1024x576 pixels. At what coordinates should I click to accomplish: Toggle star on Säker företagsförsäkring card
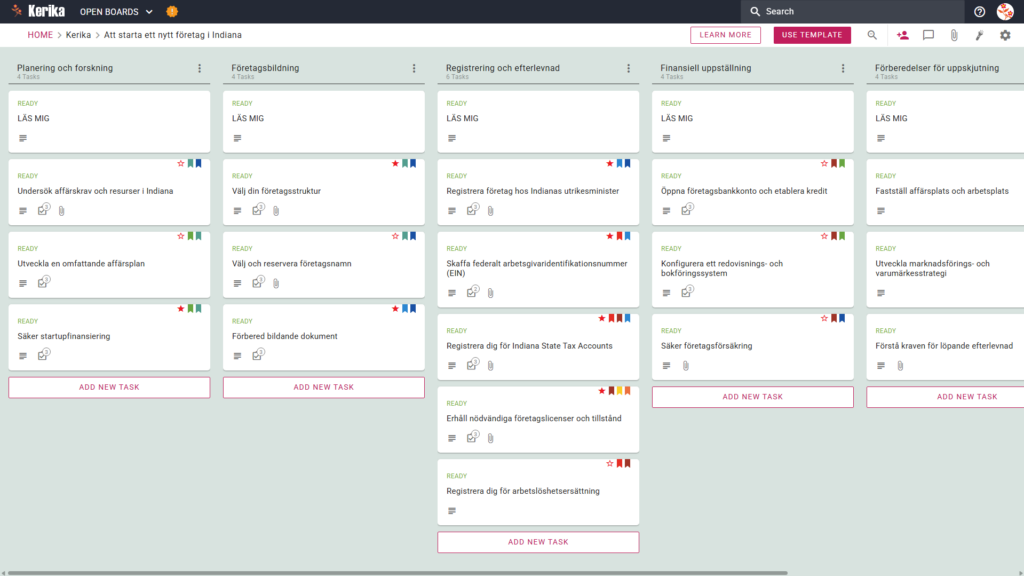coord(824,318)
